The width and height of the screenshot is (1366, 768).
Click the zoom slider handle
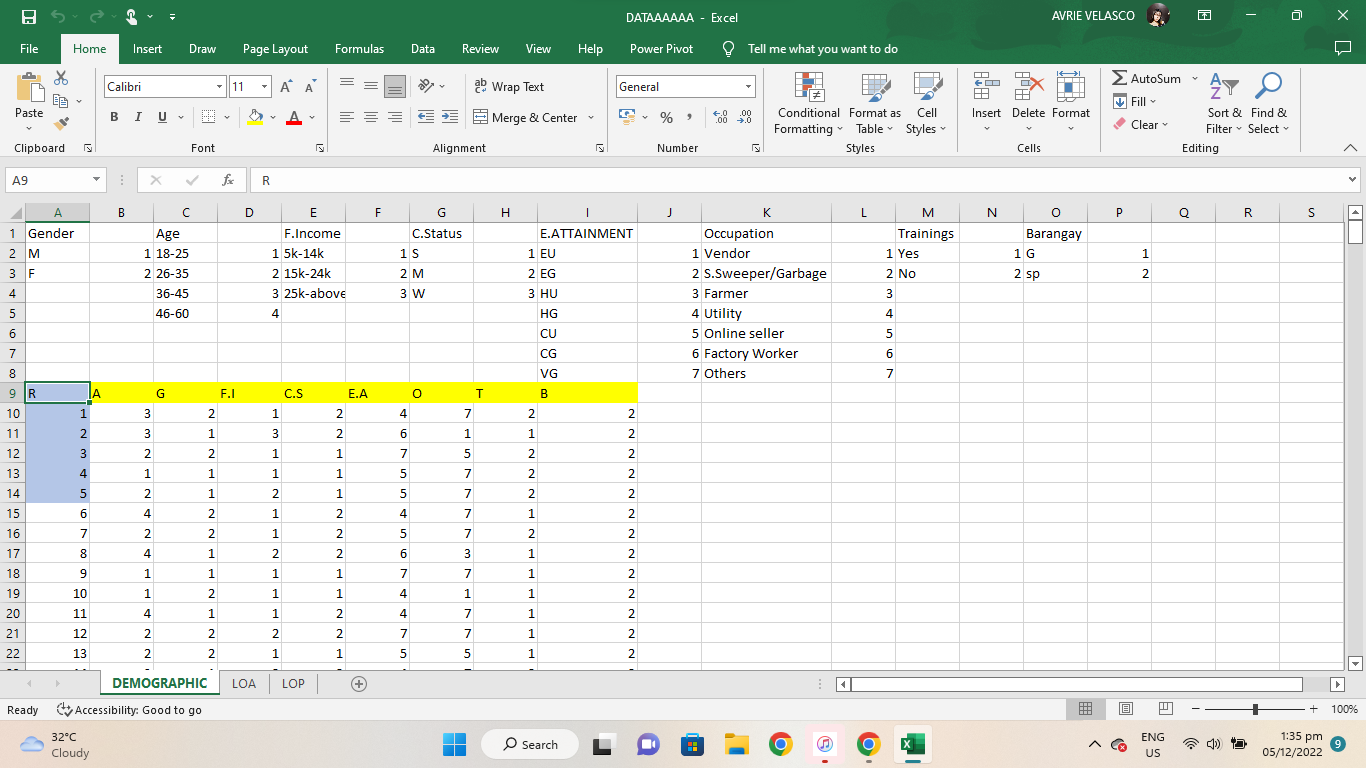1255,709
